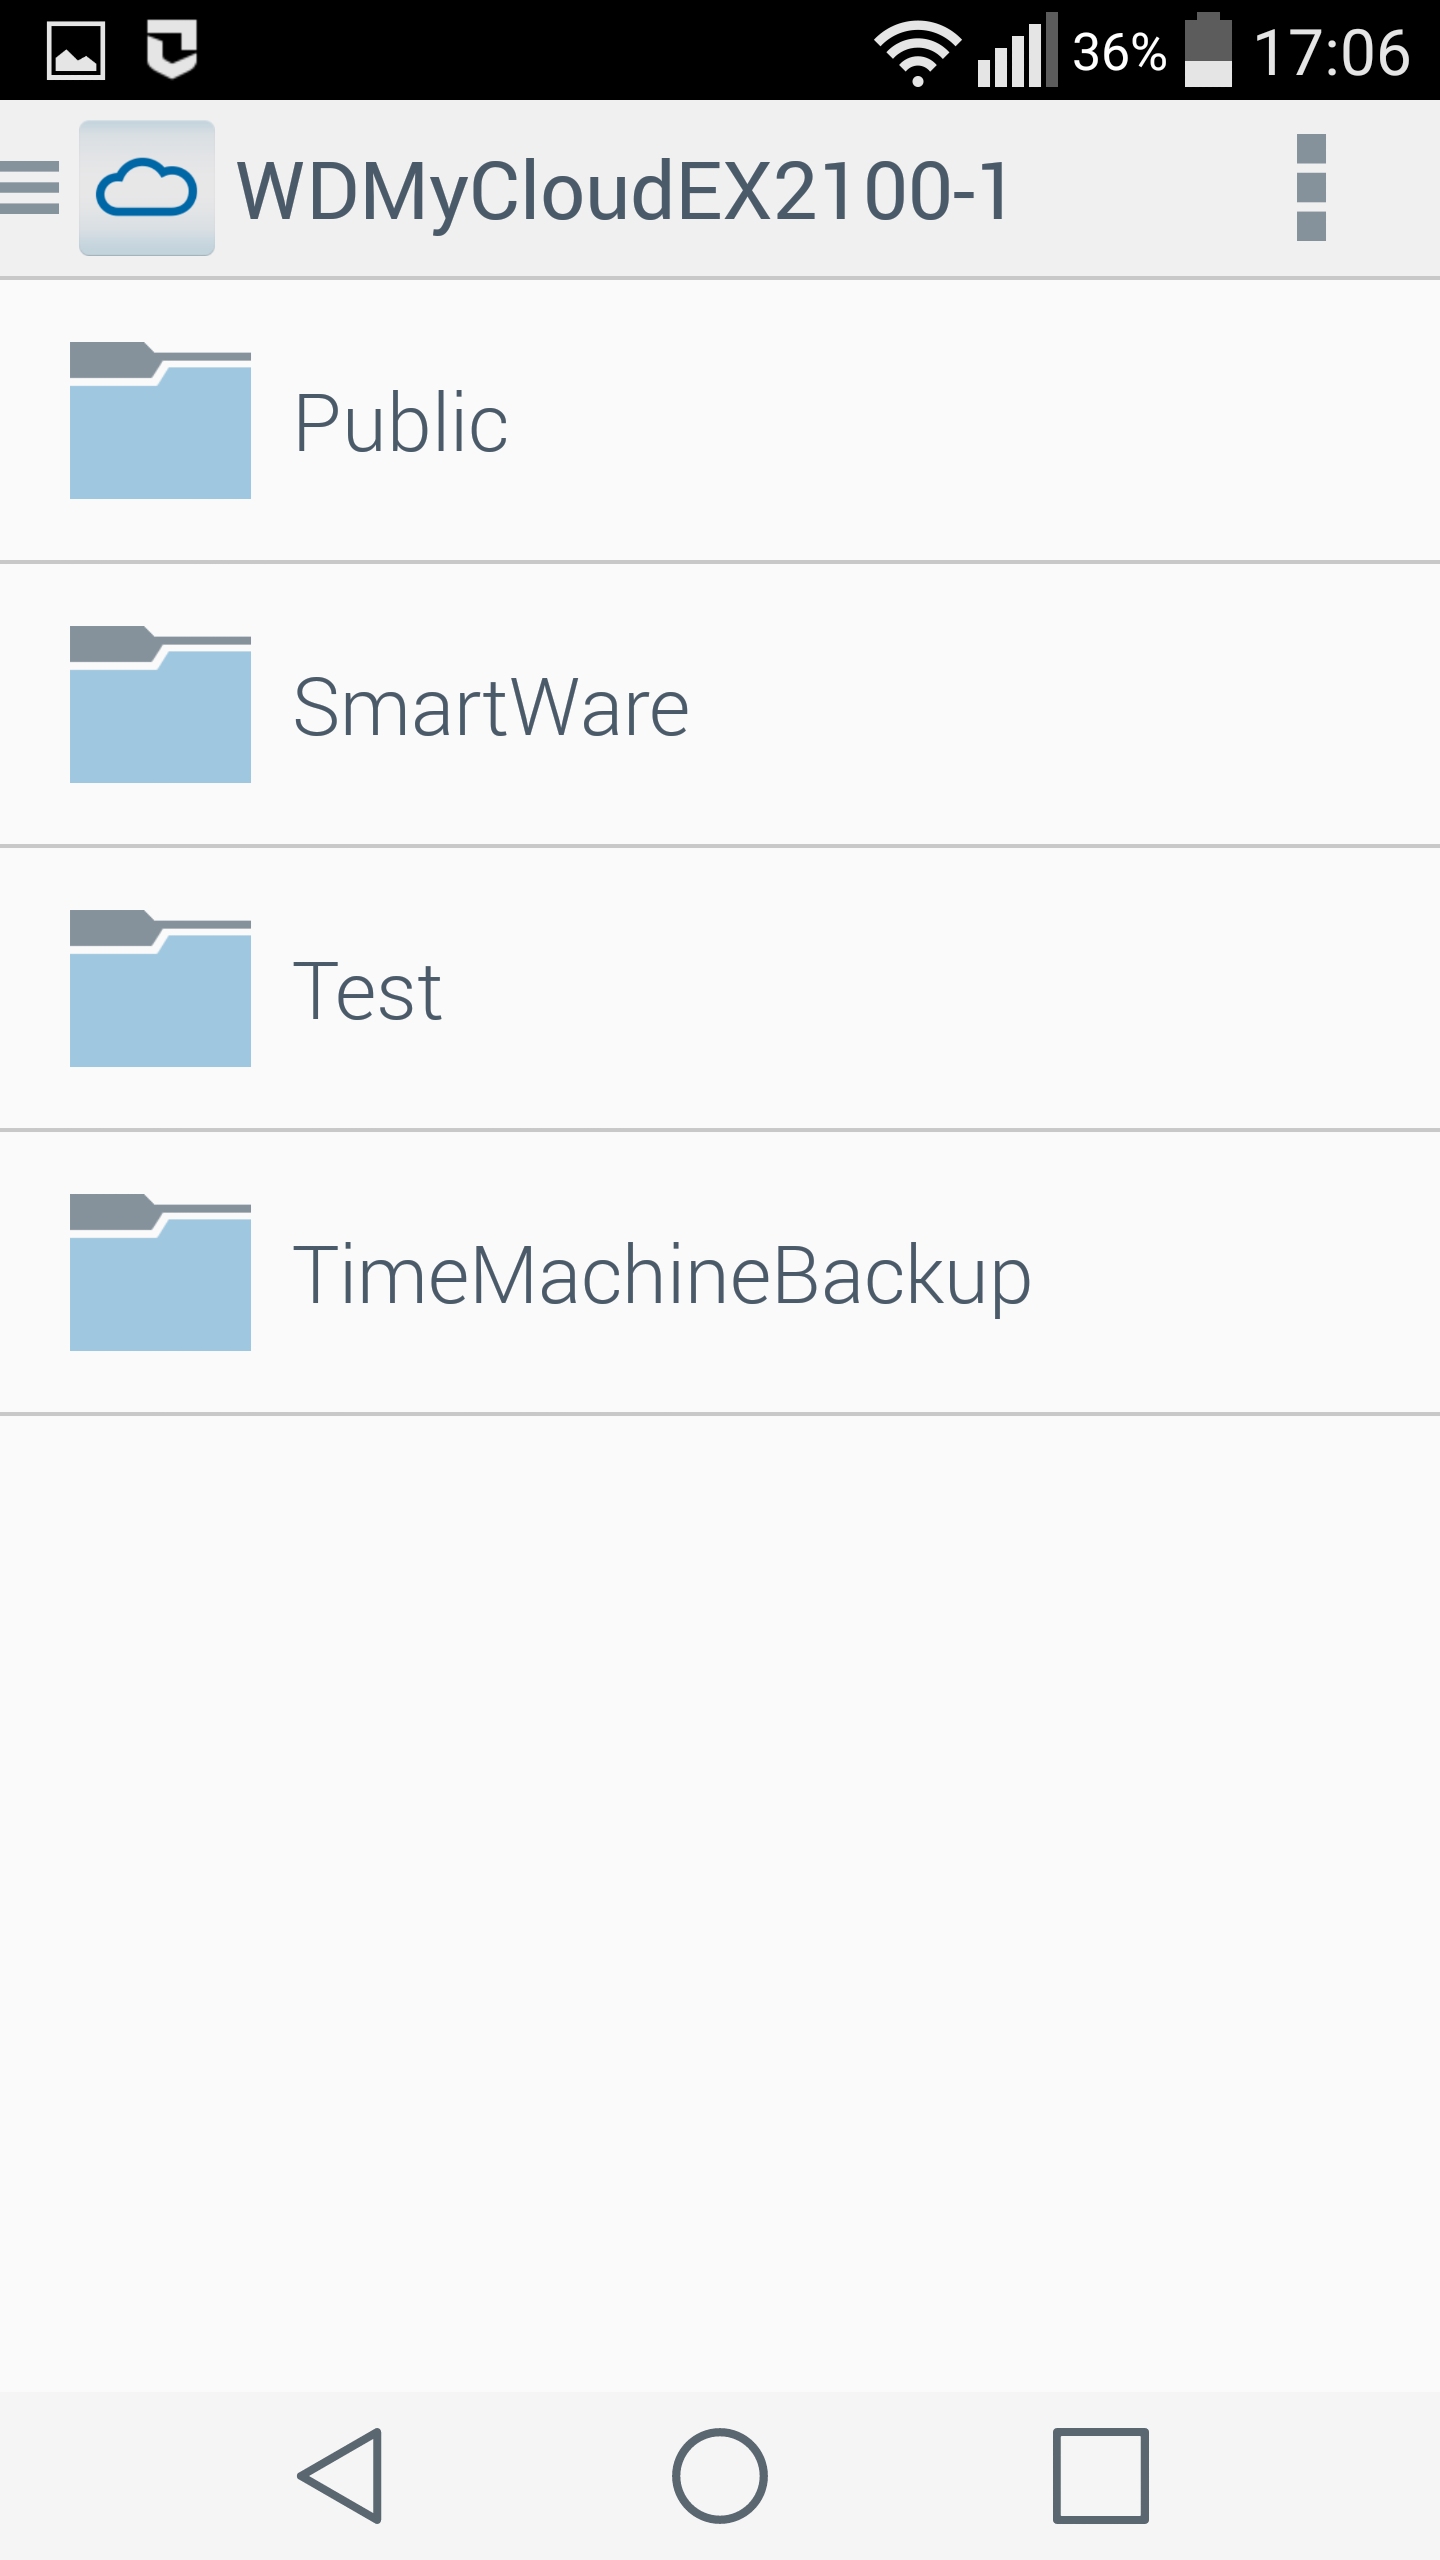The height and width of the screenshot is (2560, 1440).
Task: Open the SmartWare folder
Action: [720, 705]
